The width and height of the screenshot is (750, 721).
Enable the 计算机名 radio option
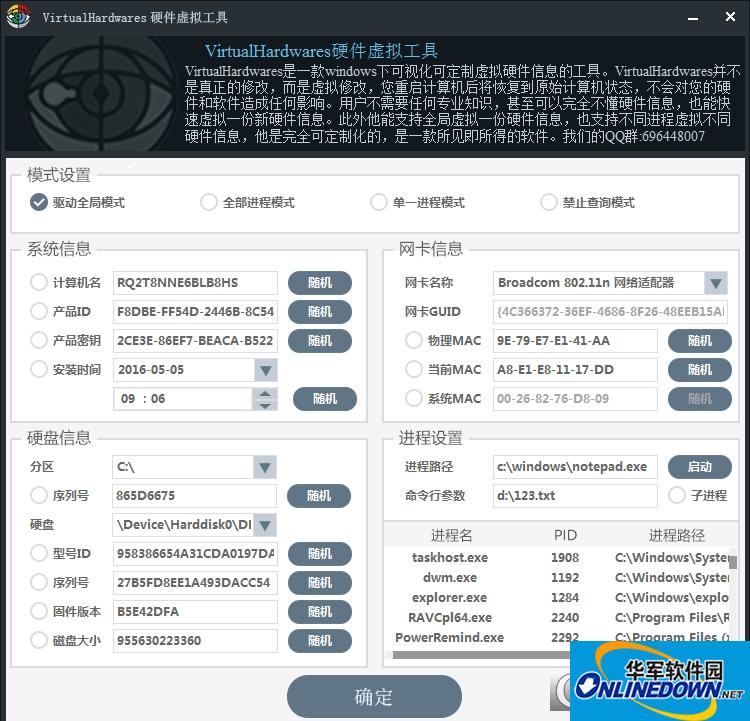tap(39, 282)
